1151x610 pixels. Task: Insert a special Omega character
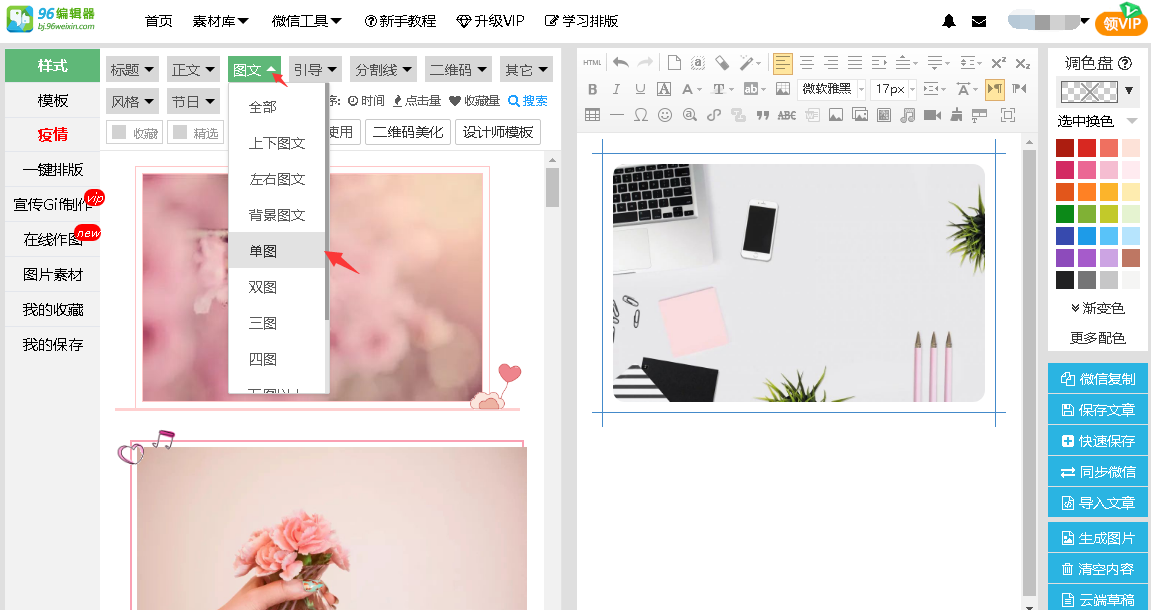point(641,115)
